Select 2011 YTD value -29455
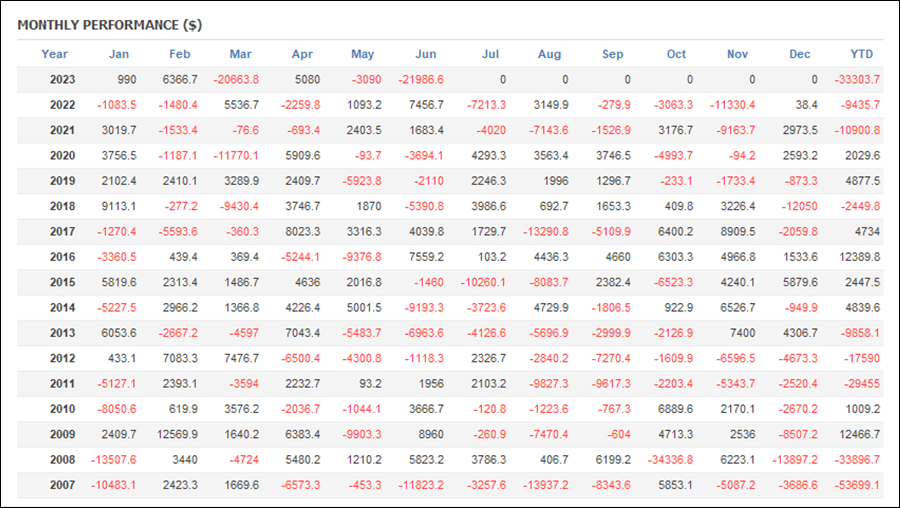Viewport: 900px width, 508px height. (x=862, y=383)
